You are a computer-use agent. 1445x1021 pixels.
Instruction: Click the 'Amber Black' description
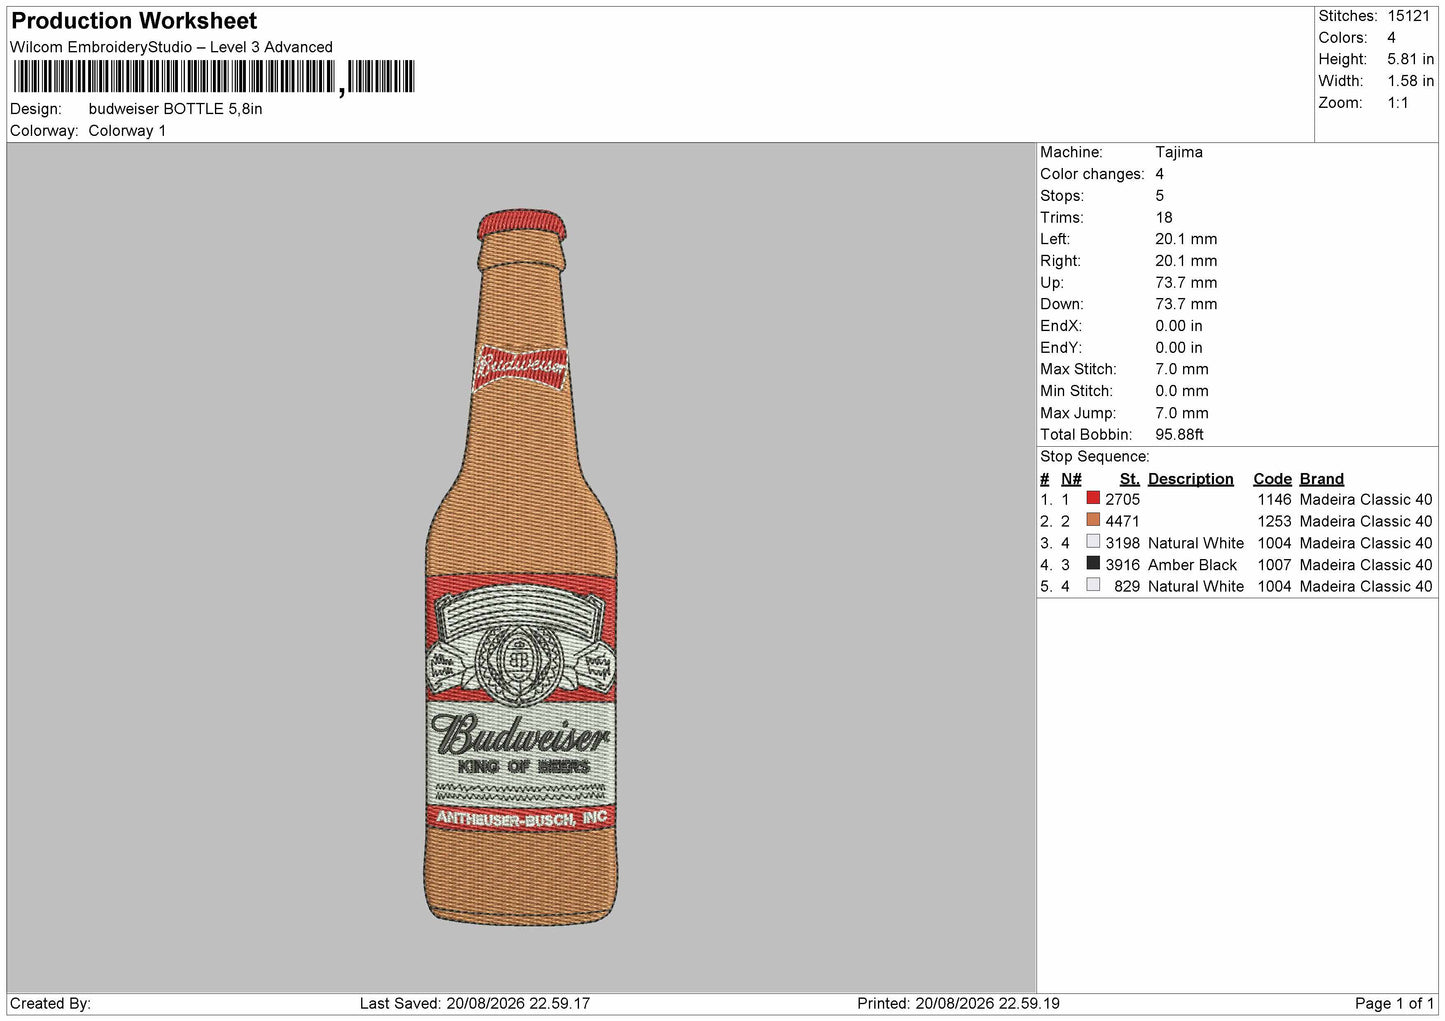click(x=1192, y=564)
